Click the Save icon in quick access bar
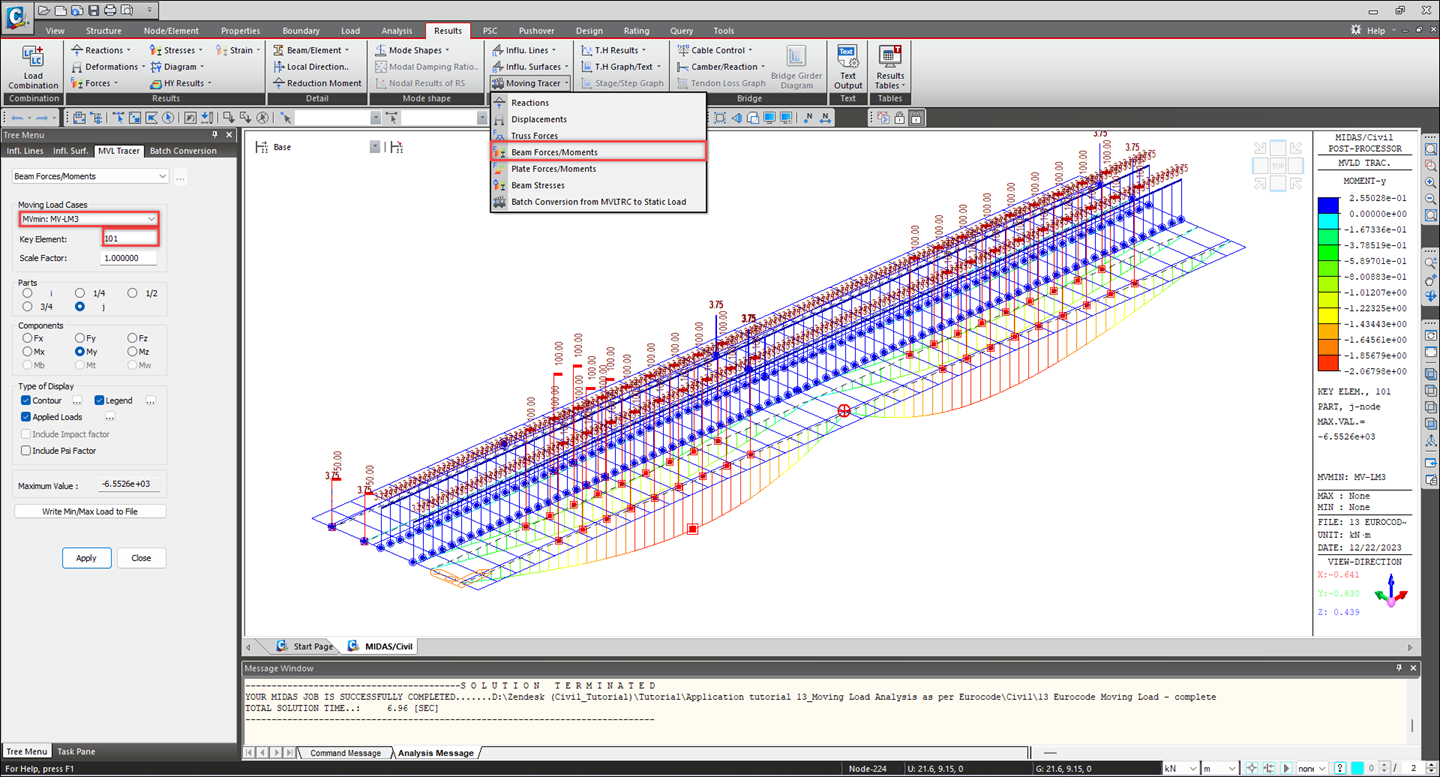The image size is (1440, 777). 93,10
